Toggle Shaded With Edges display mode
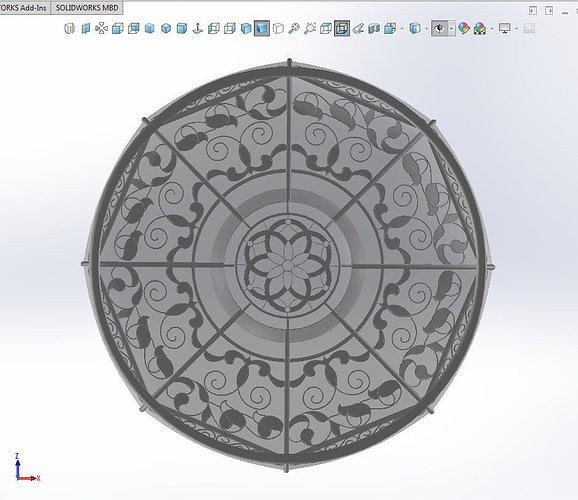The image size is (578, 500). (x=246, y=28)
